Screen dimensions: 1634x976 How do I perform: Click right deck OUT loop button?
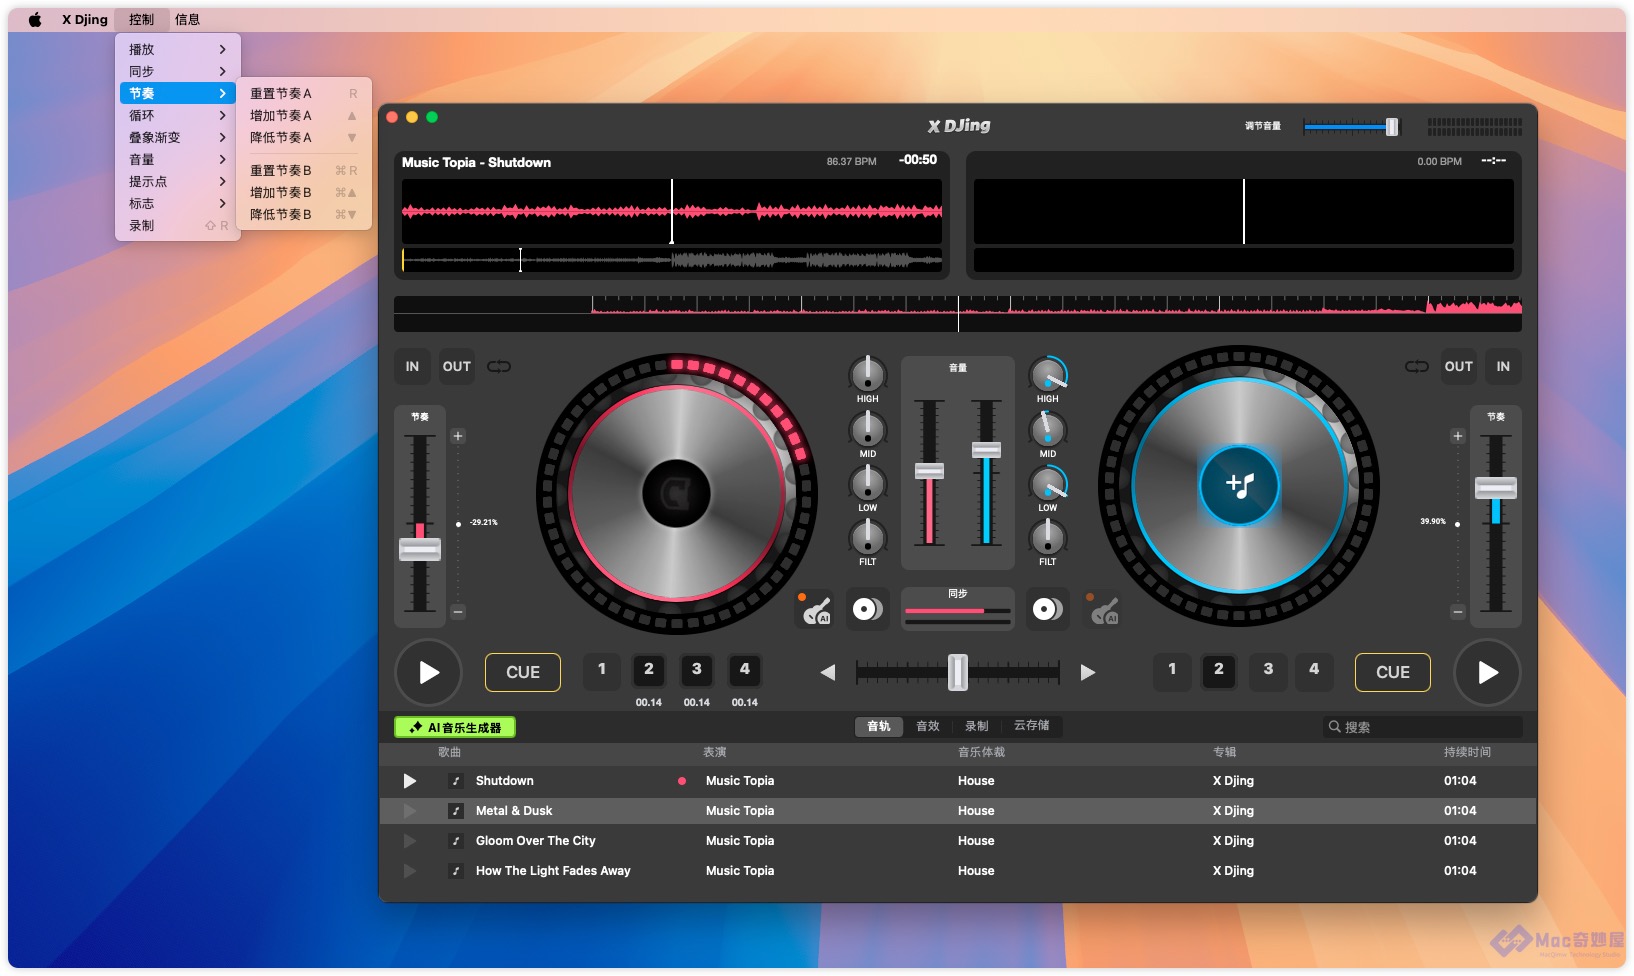tap(1459, 367)
